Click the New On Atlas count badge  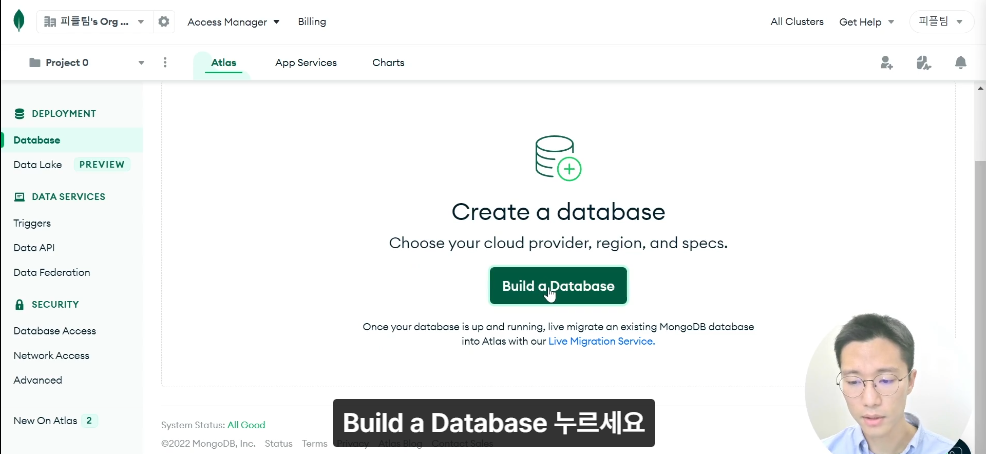pos(89,421)
